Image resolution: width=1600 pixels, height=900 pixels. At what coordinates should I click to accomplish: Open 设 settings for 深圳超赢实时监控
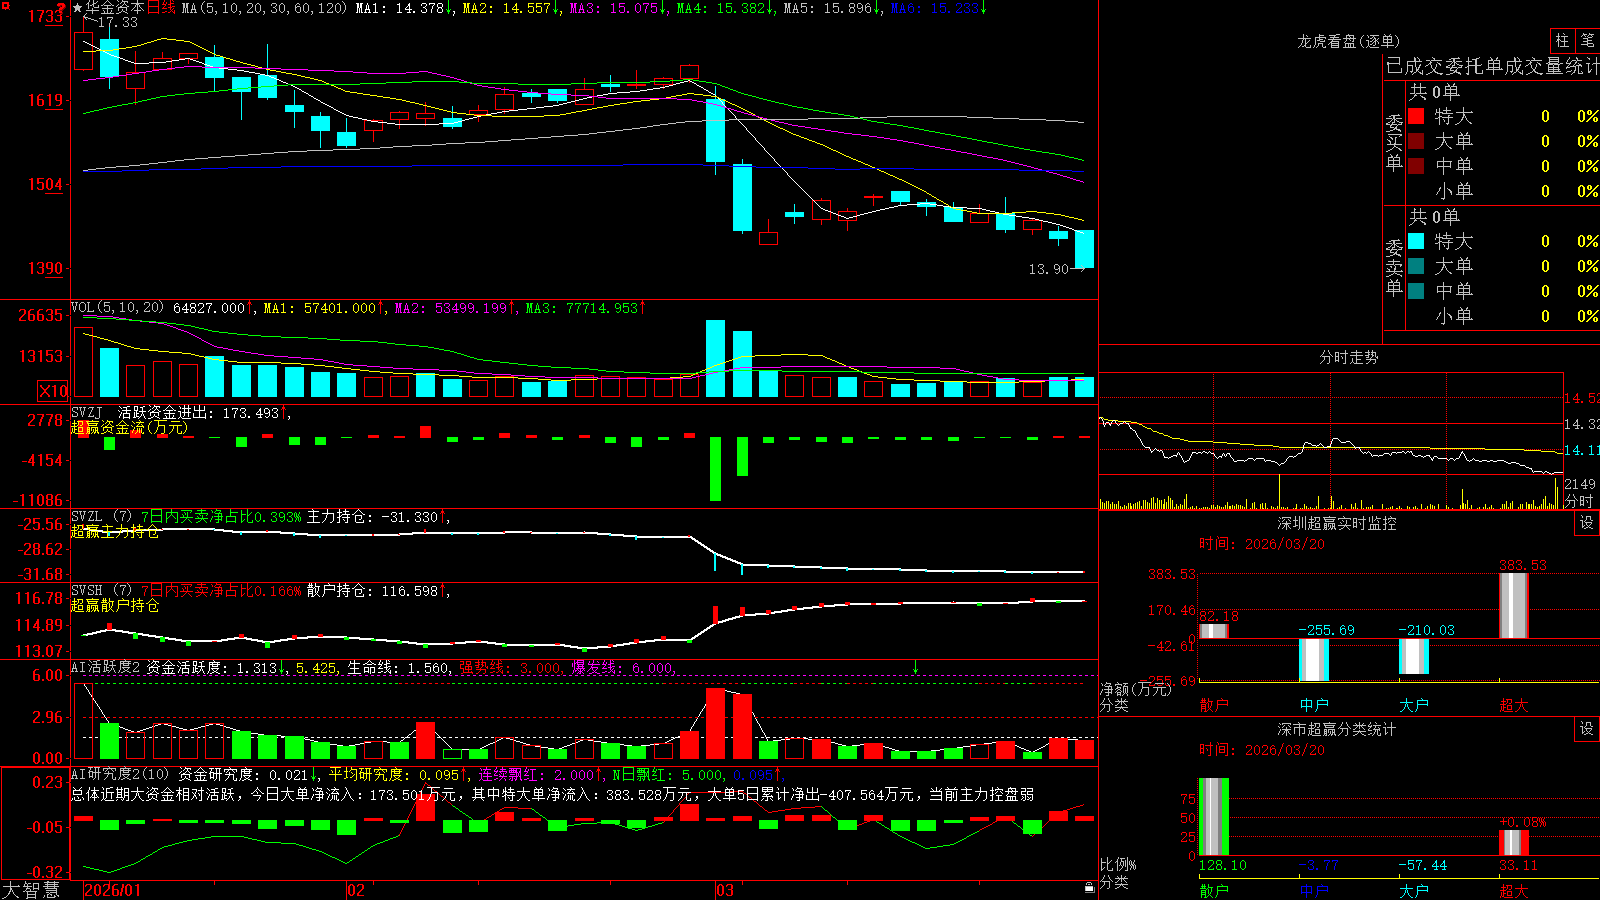coord(1587,523)
